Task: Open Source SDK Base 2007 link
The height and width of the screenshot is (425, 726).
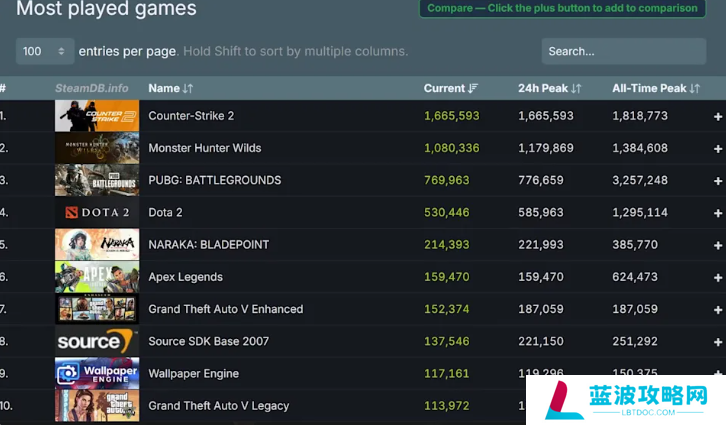Action: click(208, 341)
